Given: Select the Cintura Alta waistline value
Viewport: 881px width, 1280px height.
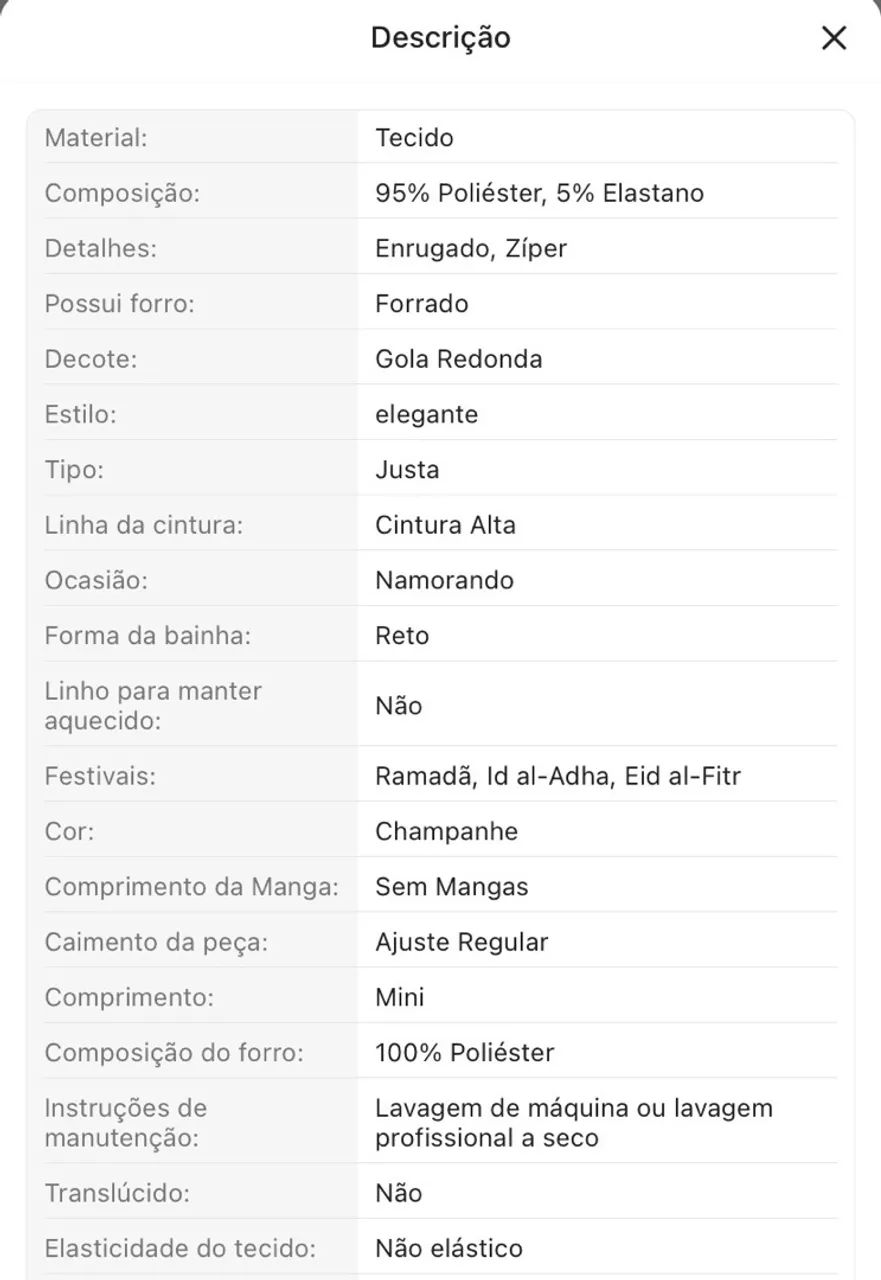Looking at the screenshot, I should point(445,525).
